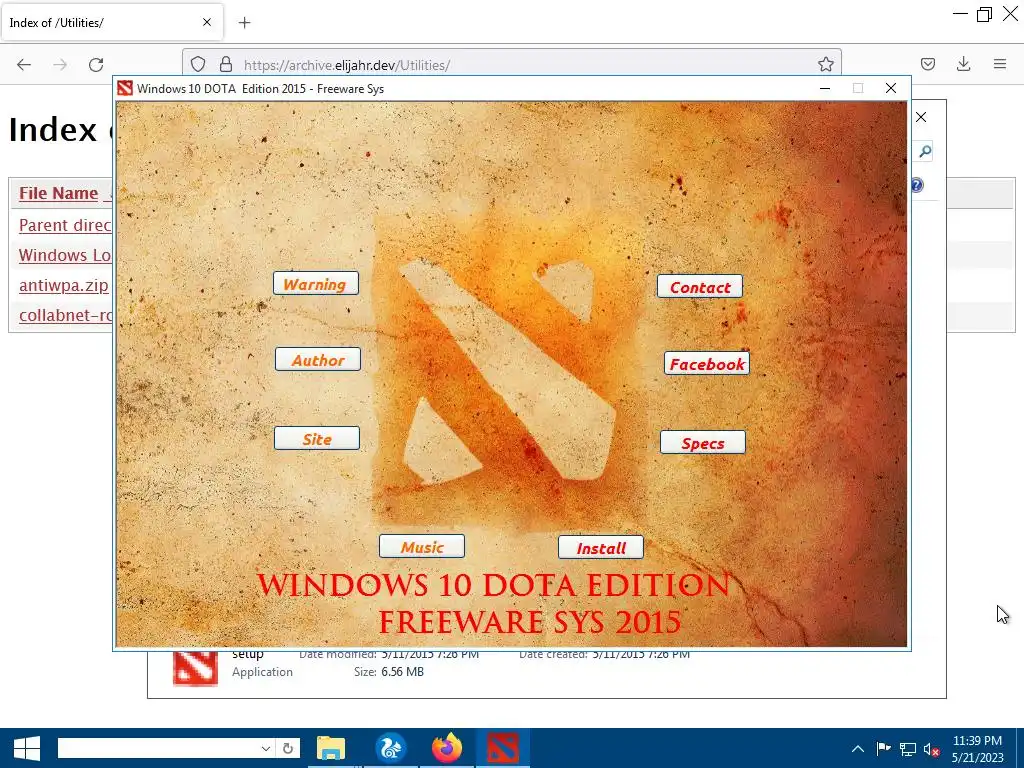Click the DOTA installer taskbar icon
The width and height of the screenshot is (1024, 768).
(502, 748)
